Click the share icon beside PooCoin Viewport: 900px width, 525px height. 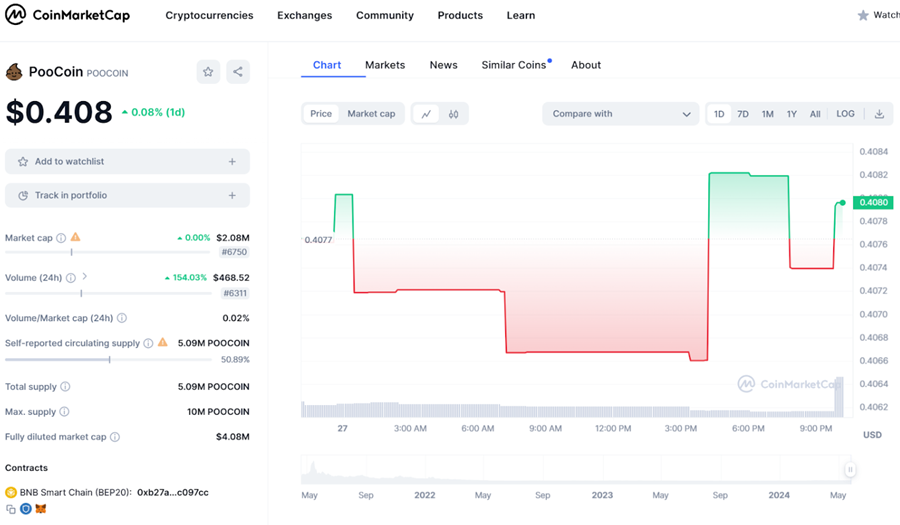pos(238,72)
